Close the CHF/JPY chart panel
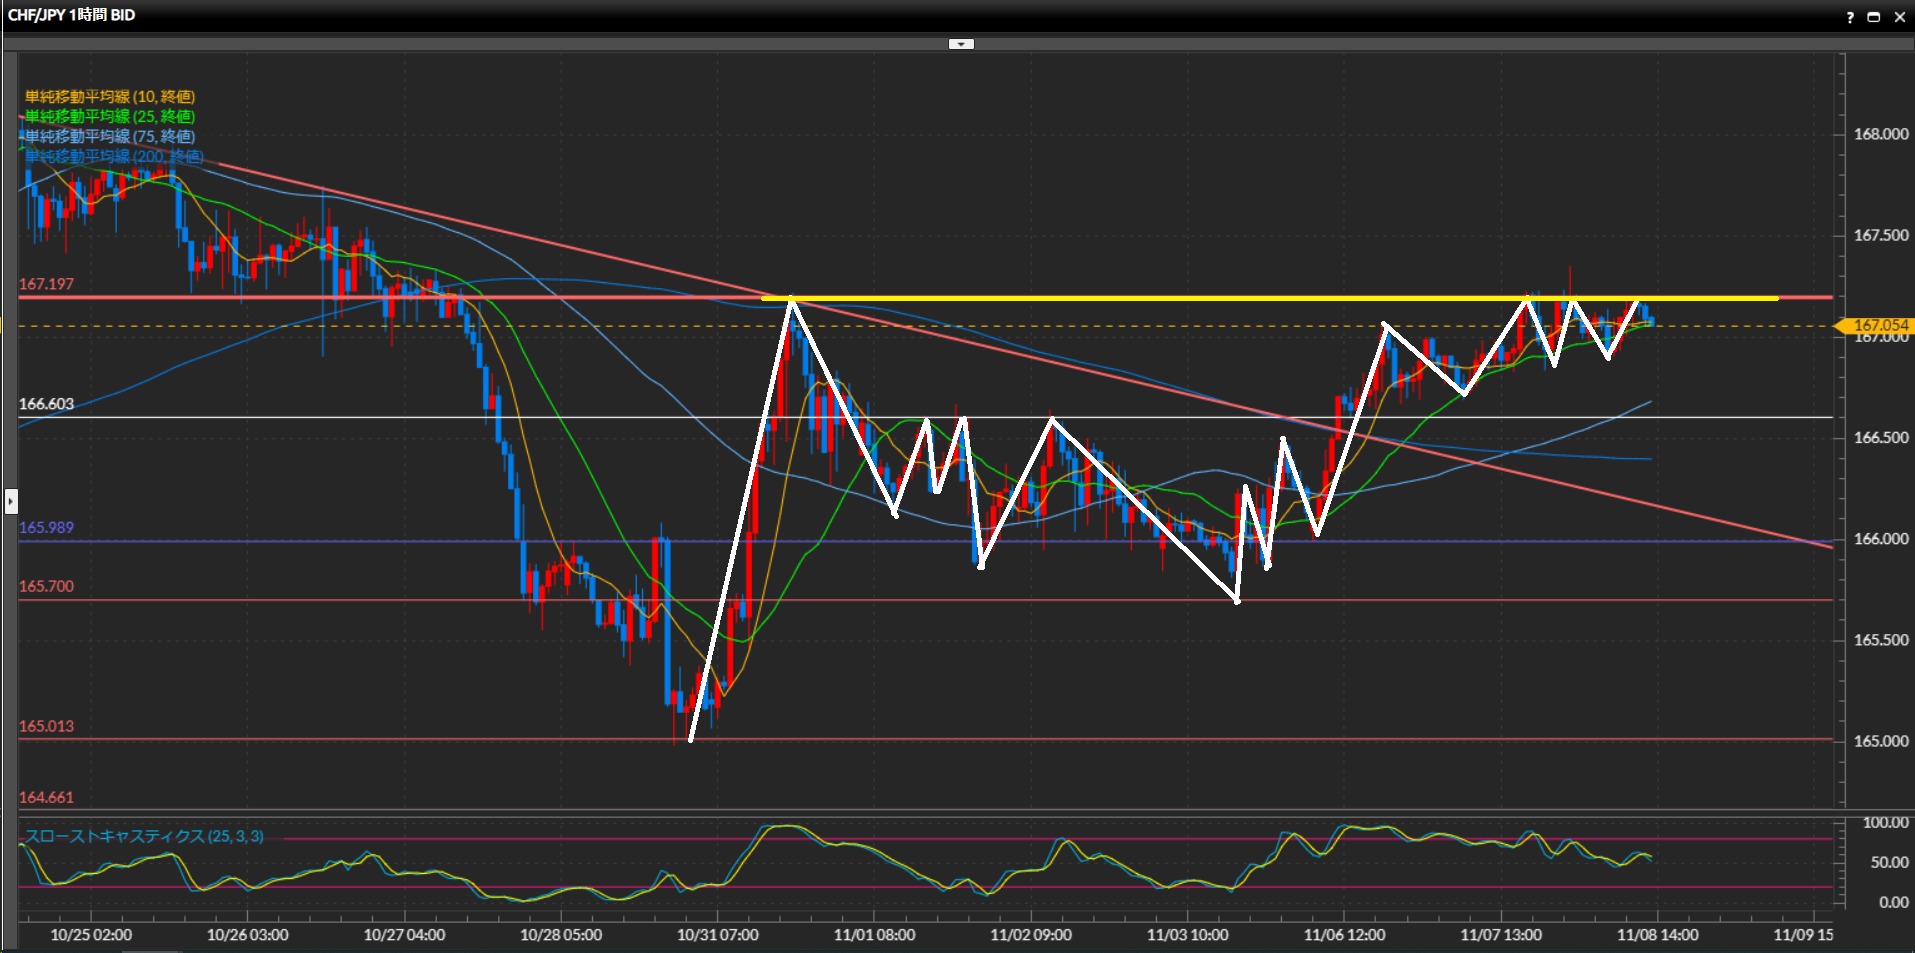1915x953 pixels. (x=1899, y=17)
